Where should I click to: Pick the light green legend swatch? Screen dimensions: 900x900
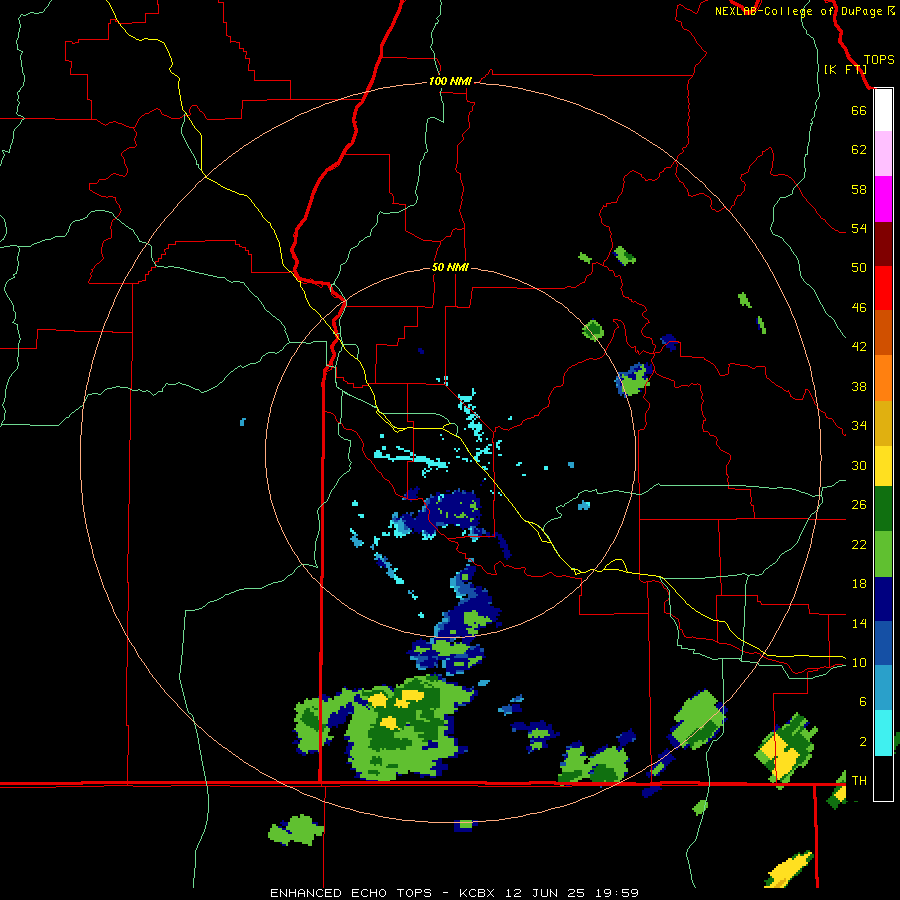[x=883, y=554]
